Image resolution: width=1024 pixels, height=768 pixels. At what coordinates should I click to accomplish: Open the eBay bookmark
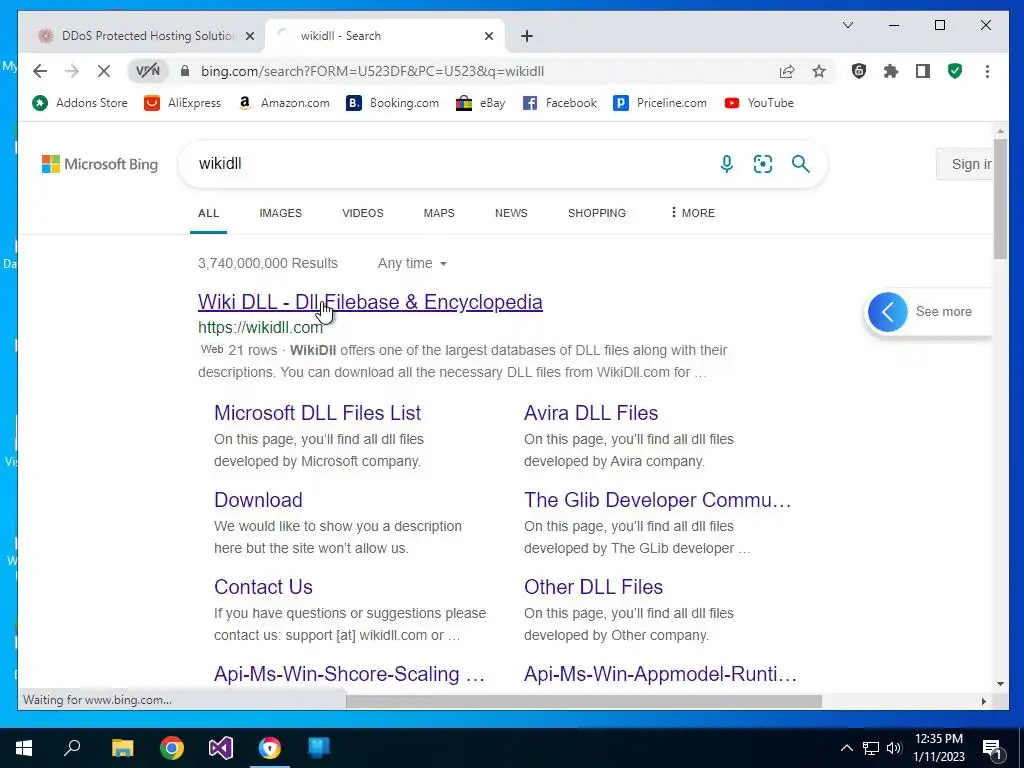pyautogui.click(x=481, y=103)
